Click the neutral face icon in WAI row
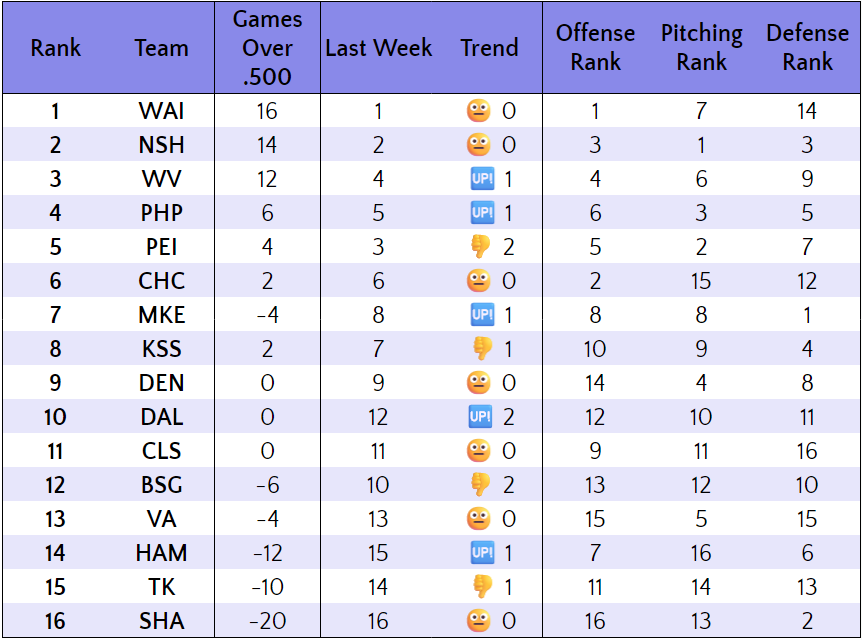 [x=479, y=111]
